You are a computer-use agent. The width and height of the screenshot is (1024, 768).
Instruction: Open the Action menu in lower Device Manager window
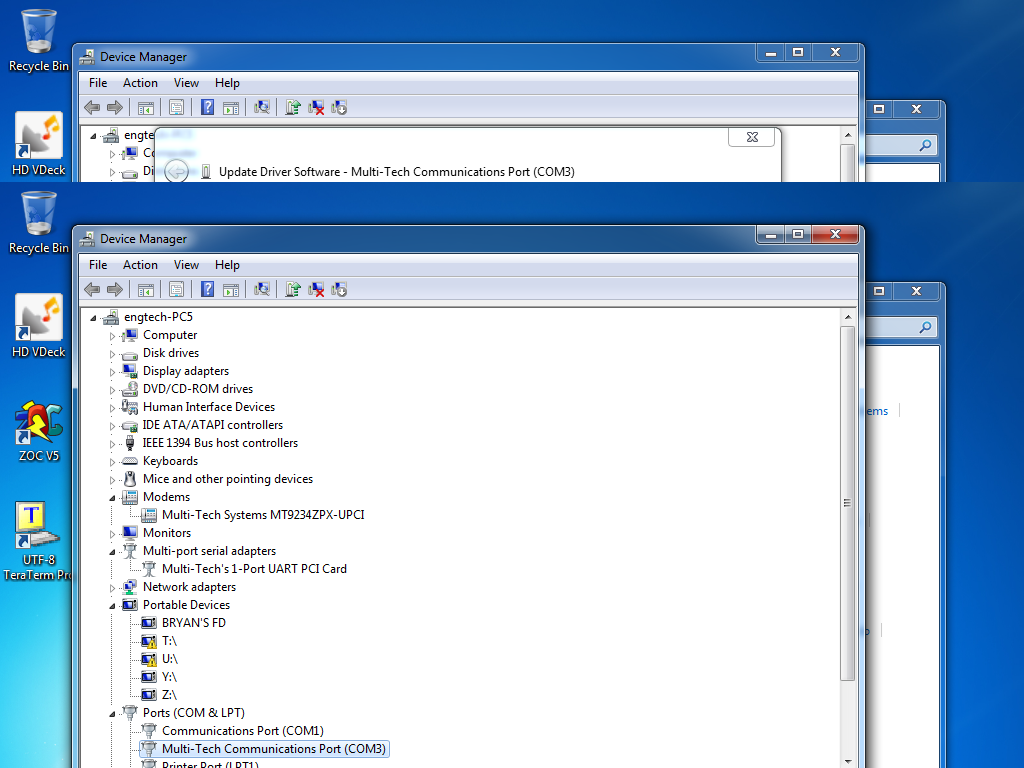coord(140,265)
